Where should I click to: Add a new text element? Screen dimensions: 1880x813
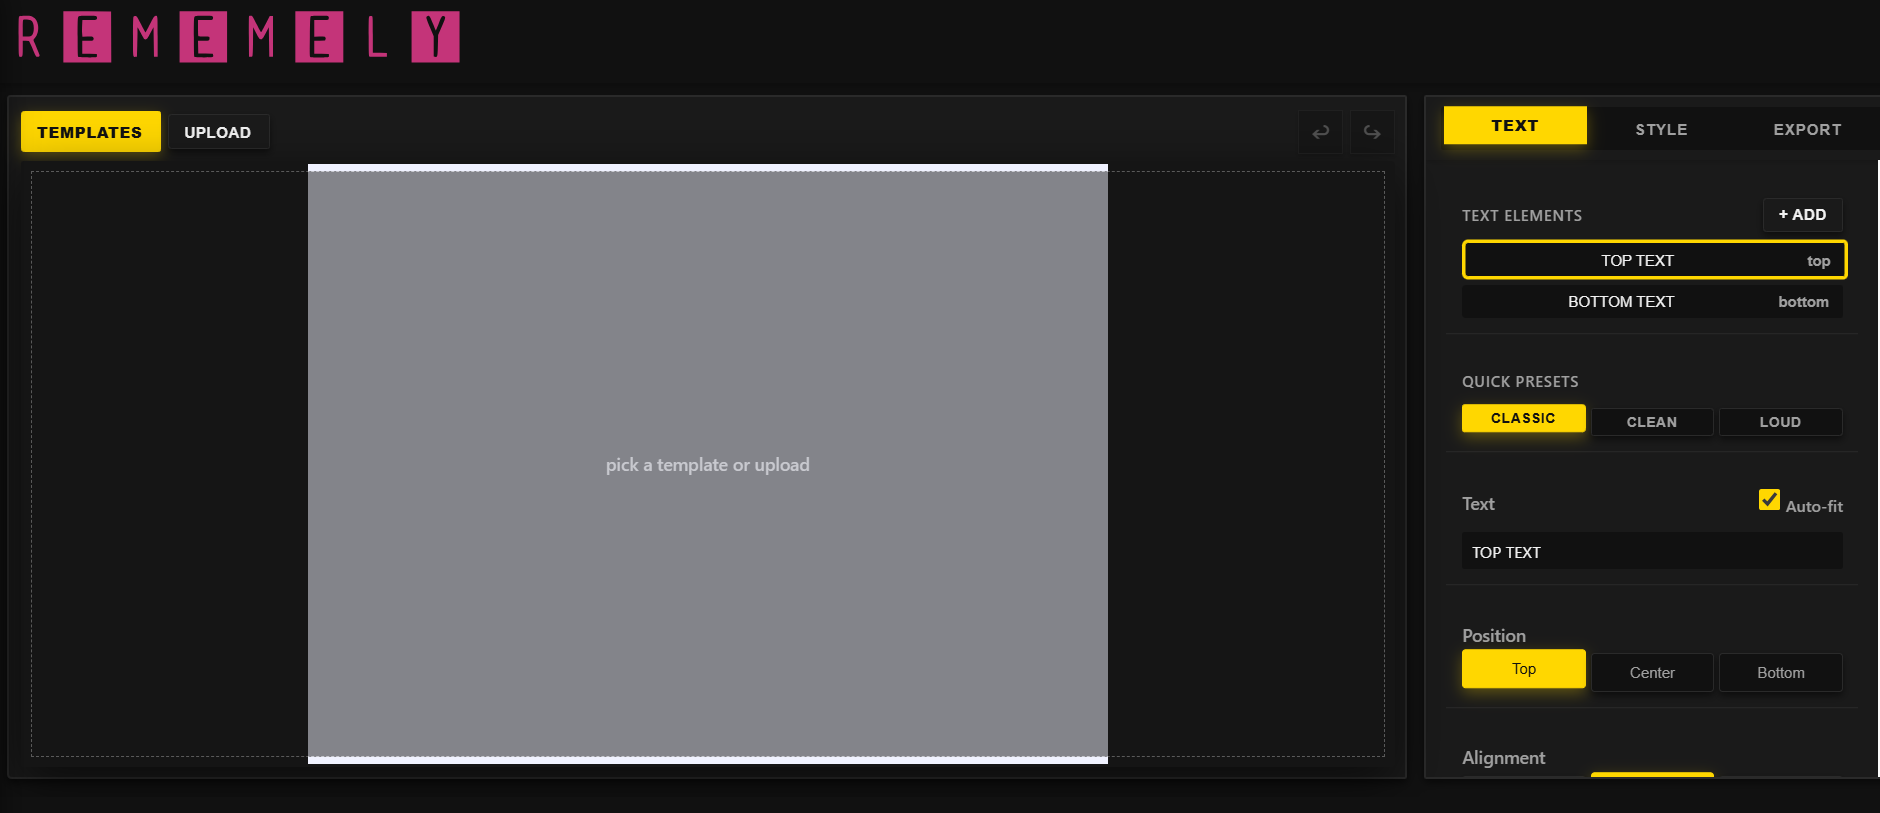point(1802,214)
